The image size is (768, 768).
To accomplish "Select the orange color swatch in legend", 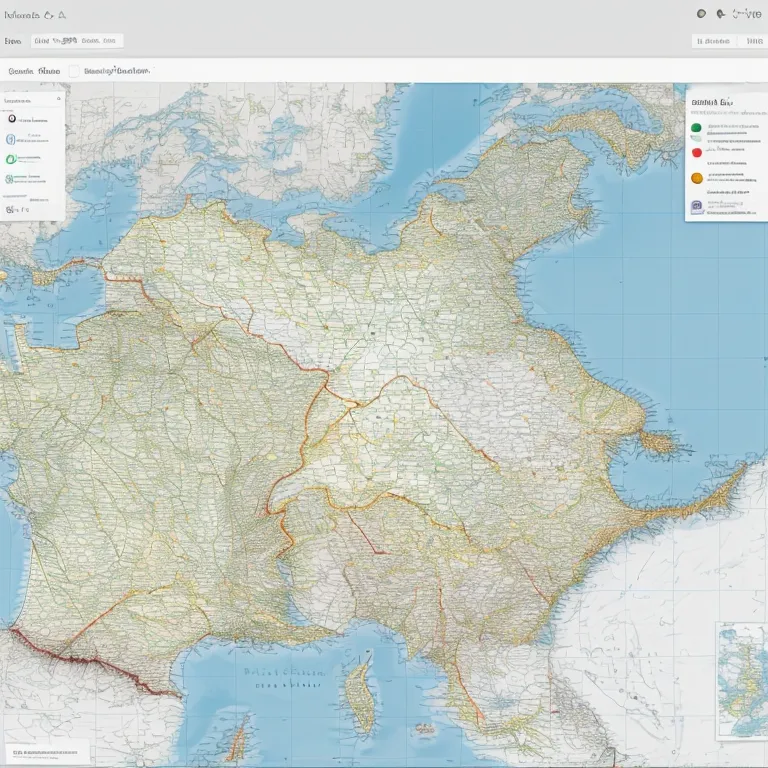I will [696, 177].
